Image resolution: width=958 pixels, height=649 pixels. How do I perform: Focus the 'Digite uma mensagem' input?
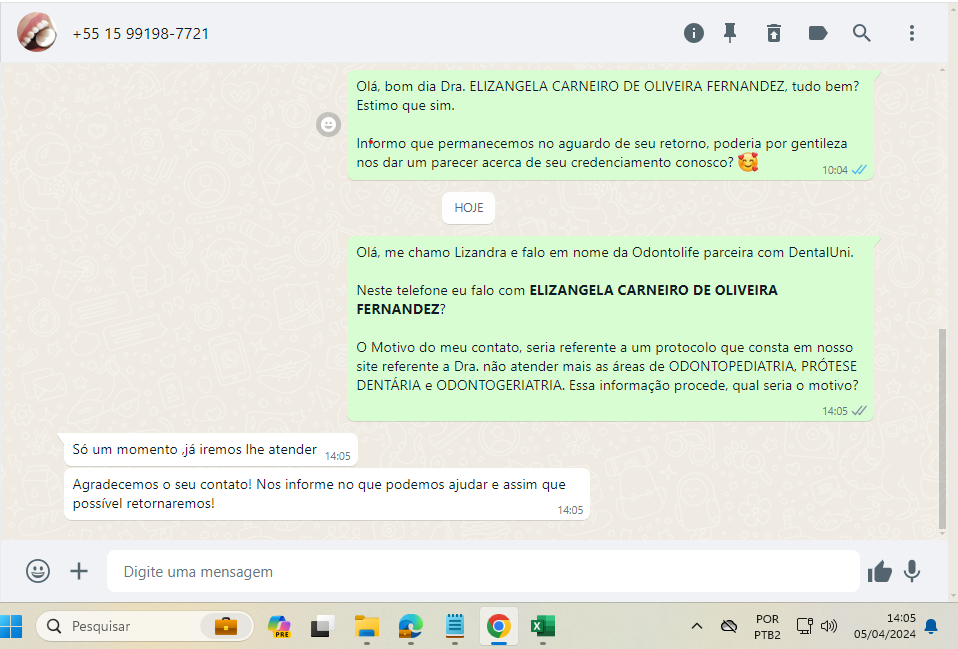483,571
